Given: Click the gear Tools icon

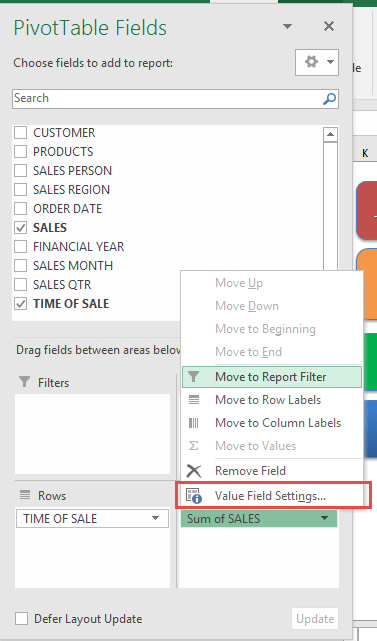Looking at the screenshot, I should pyautogui.click(x=311, y=62).
